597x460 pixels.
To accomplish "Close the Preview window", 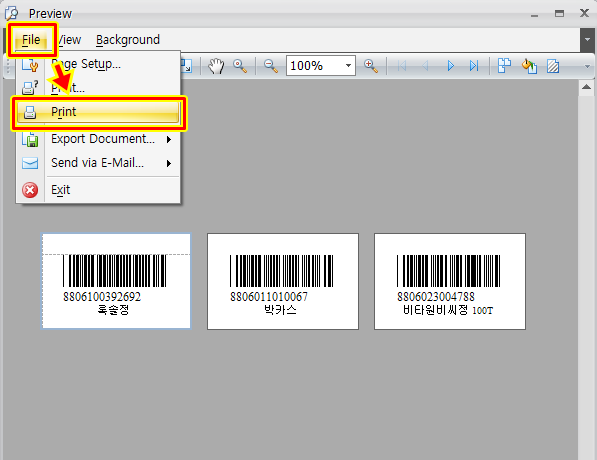I will (x=584, y=13).
